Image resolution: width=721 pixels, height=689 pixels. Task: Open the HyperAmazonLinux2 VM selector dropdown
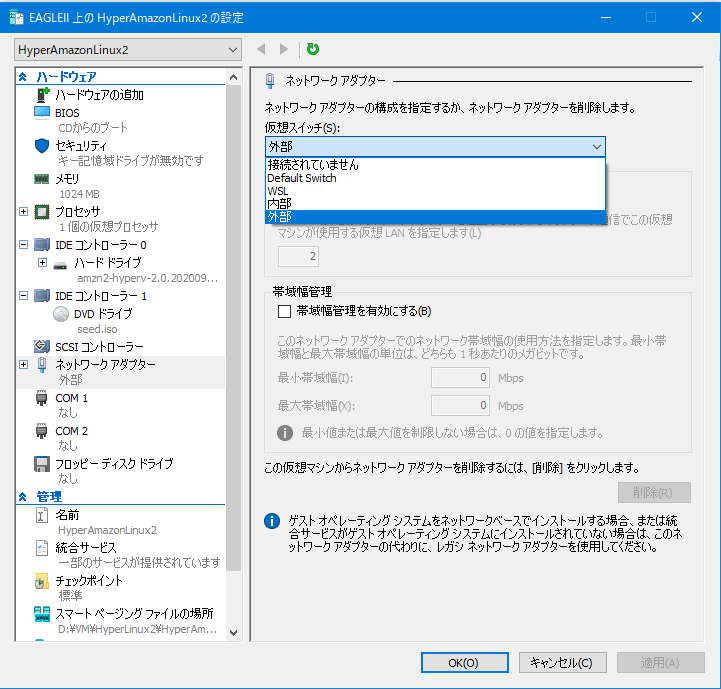tap(128, 50)
